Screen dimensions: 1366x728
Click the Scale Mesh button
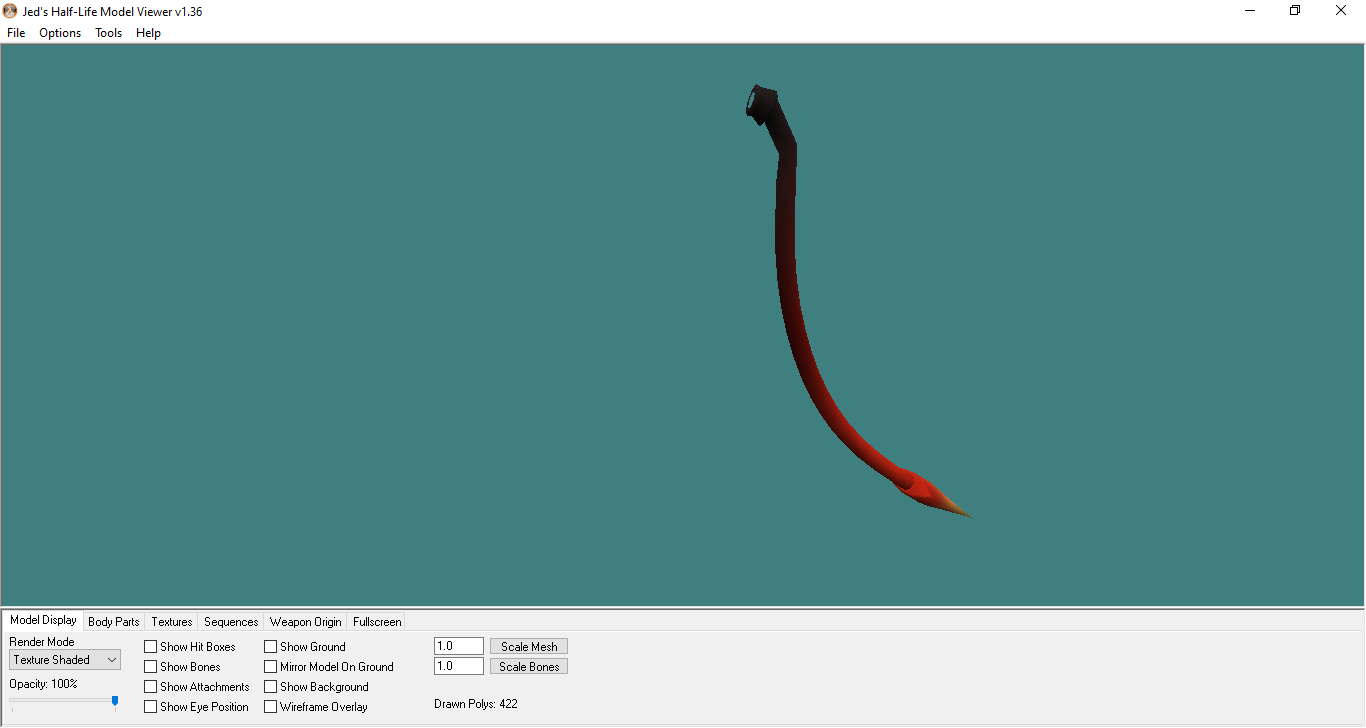pos(529,647)
